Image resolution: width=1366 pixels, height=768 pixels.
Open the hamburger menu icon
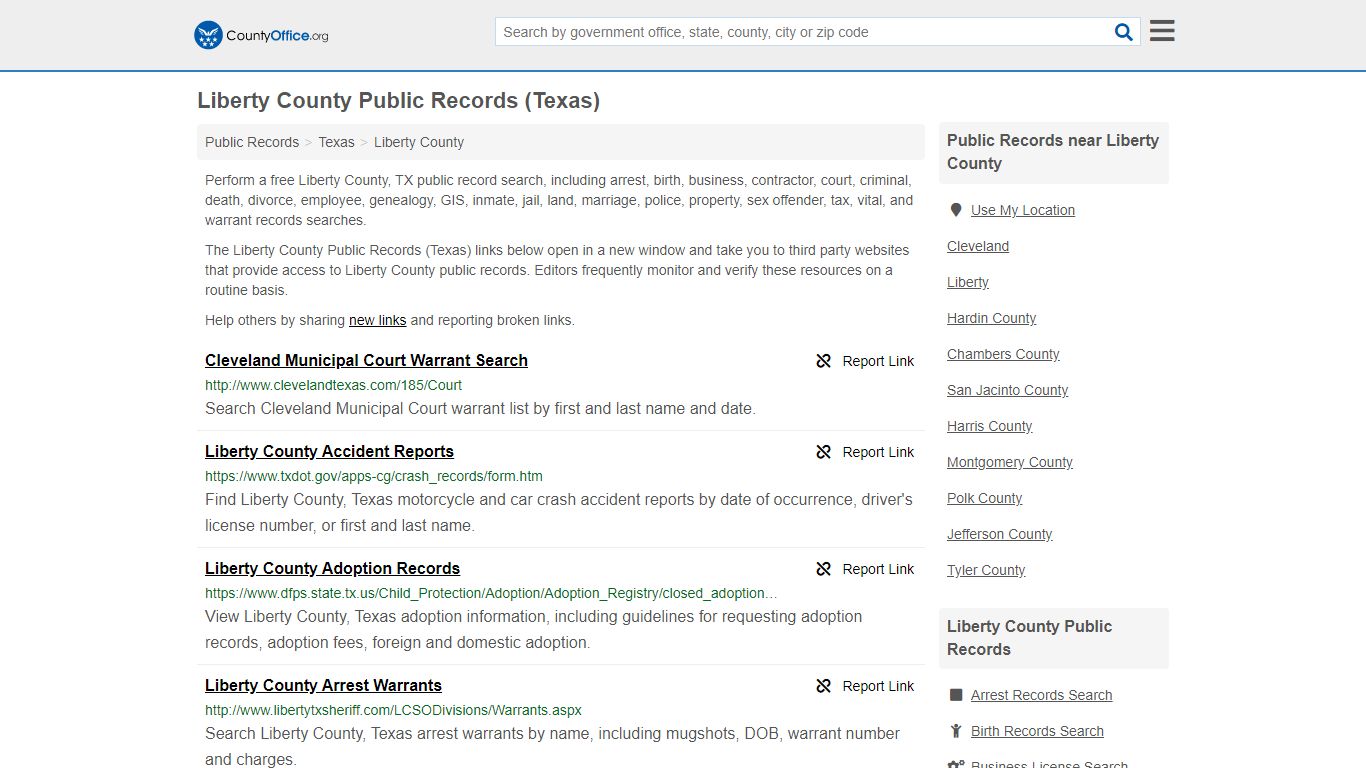1162,31
